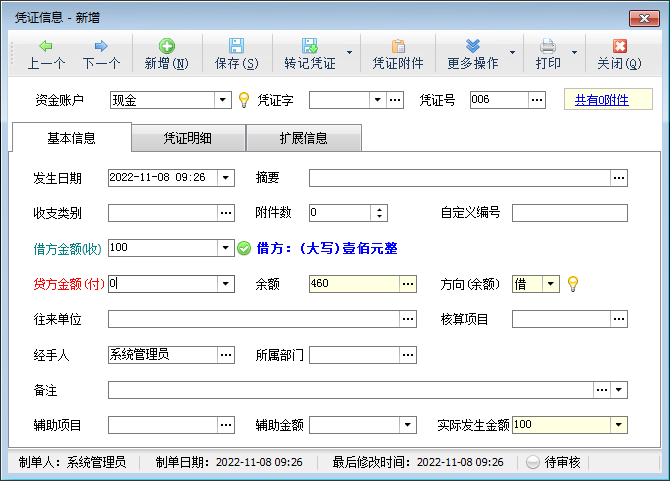Expand the 方向(余额) dropdown showing 借
Screen dimensions: 670x481
(x=551, y=284)
